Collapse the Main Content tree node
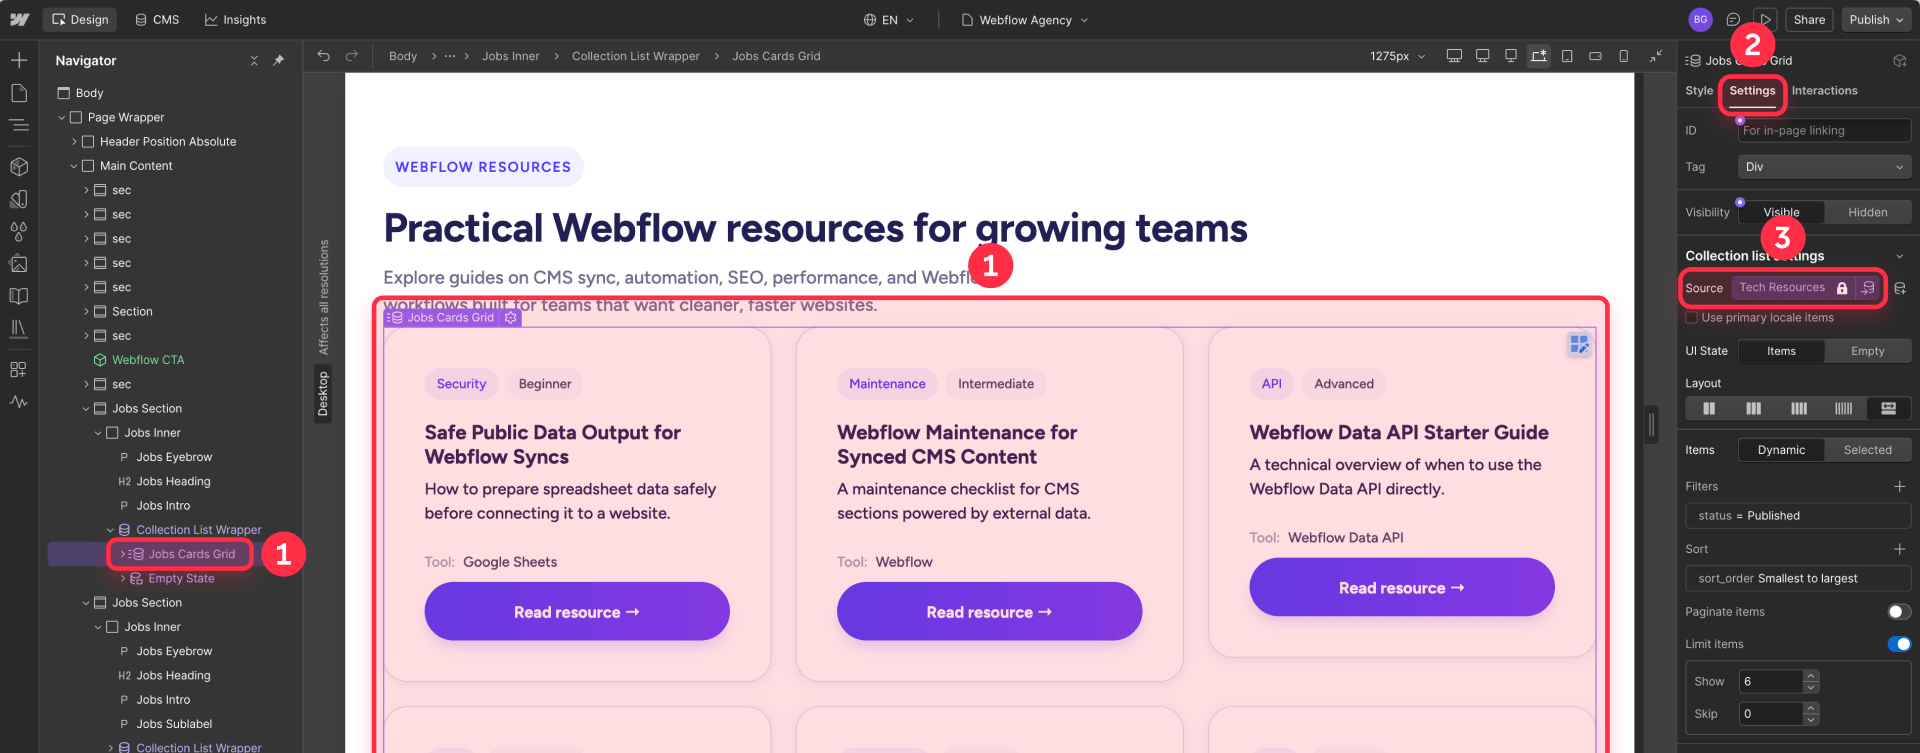1920x753 pixels. pyautogui.click(x=74, y=166)
